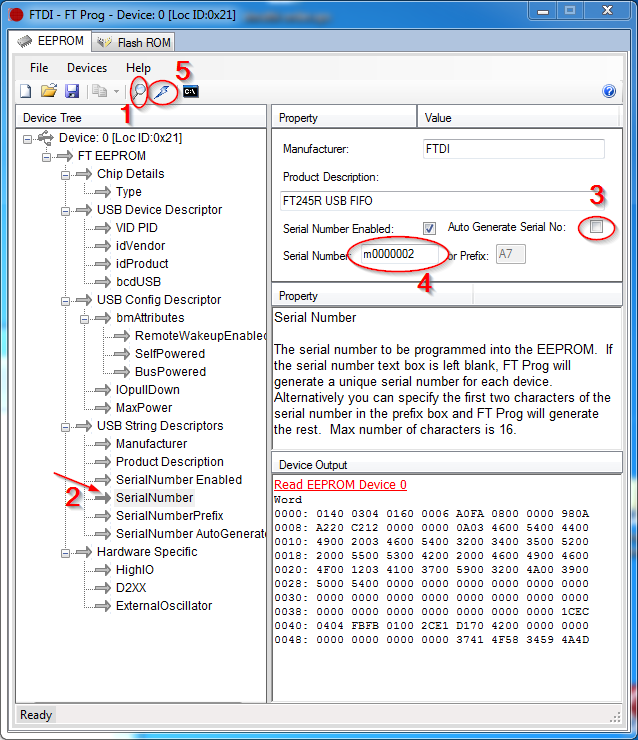Collapse the USB Config Descriptor node
This screenshot has width=638, height=740.
coord(65,301)
